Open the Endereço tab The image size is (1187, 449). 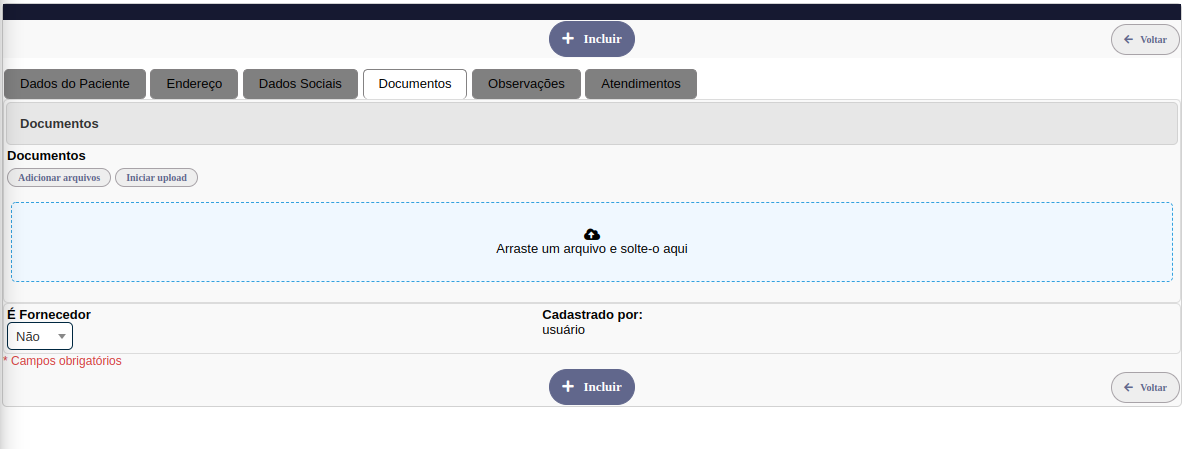[x=194, y=84]
